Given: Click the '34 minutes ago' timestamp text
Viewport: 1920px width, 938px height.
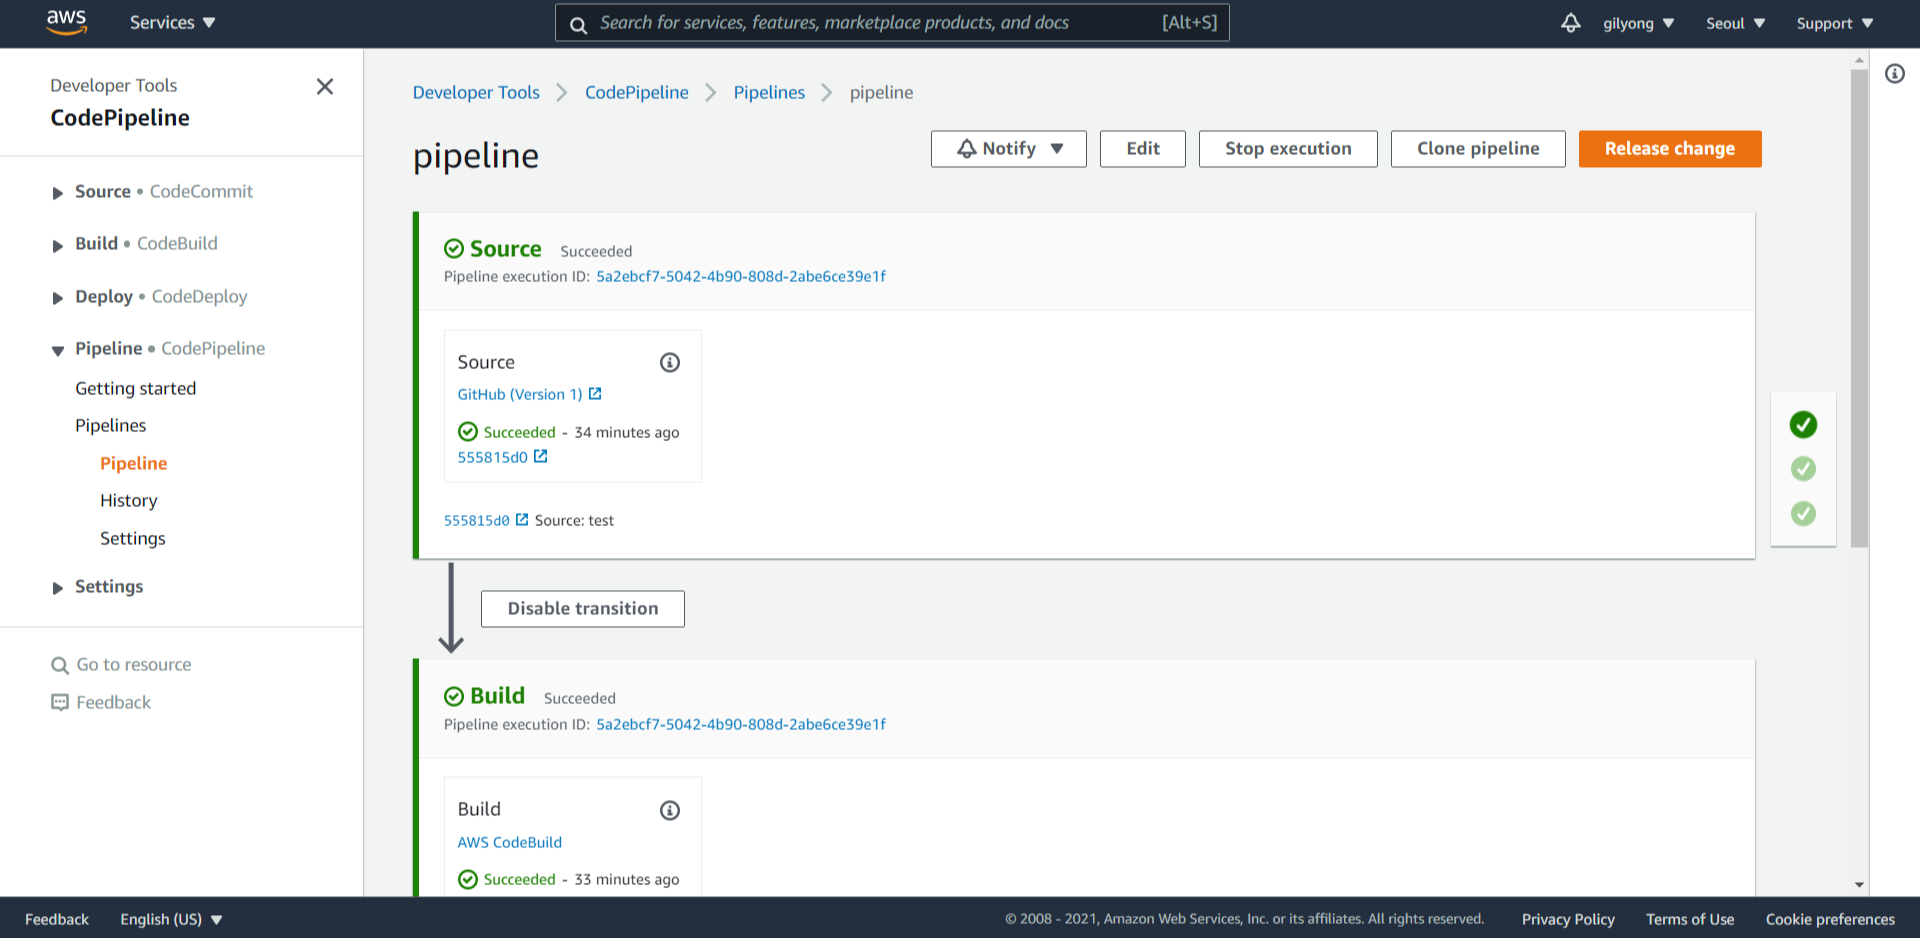Looking at the screenshot, I should [x=627, y=432].
